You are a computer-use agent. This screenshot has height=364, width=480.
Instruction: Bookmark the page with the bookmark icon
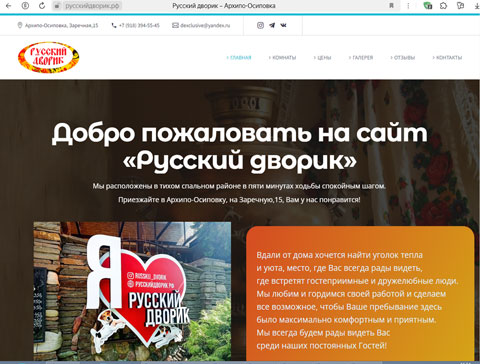(391, 6)
